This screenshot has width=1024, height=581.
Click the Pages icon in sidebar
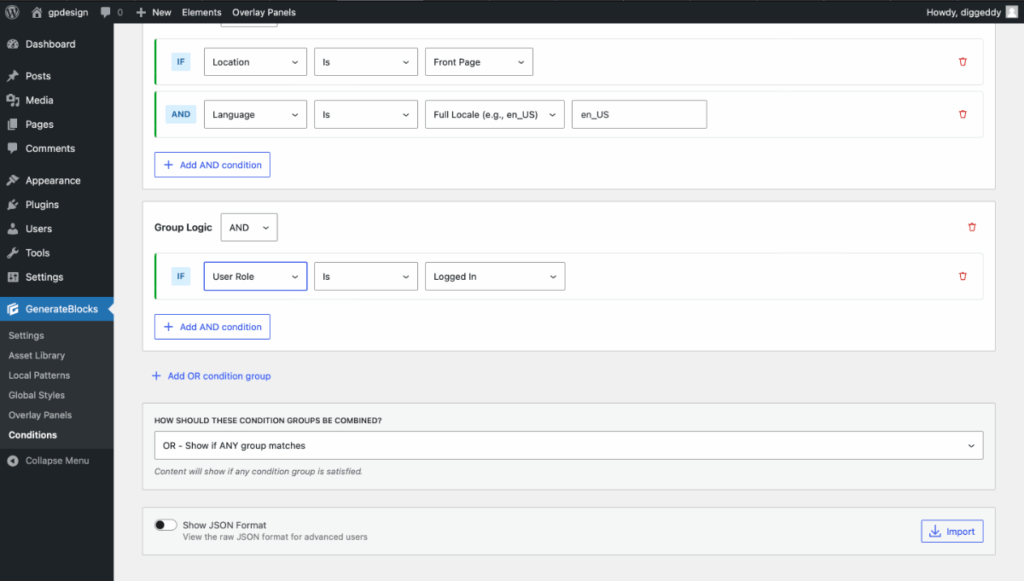point(12,124)
